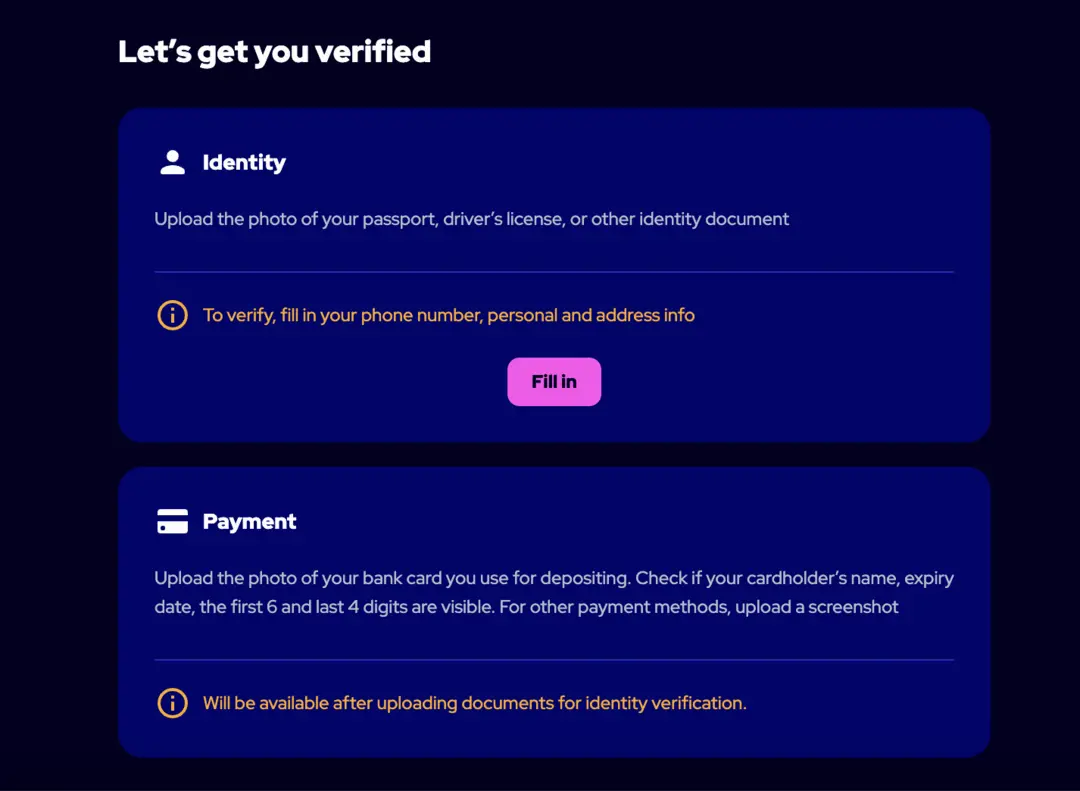Click the Fill in button
The height and width of the screenshot is (791, 1080).
pyautogui.click(x=554, y=382)
